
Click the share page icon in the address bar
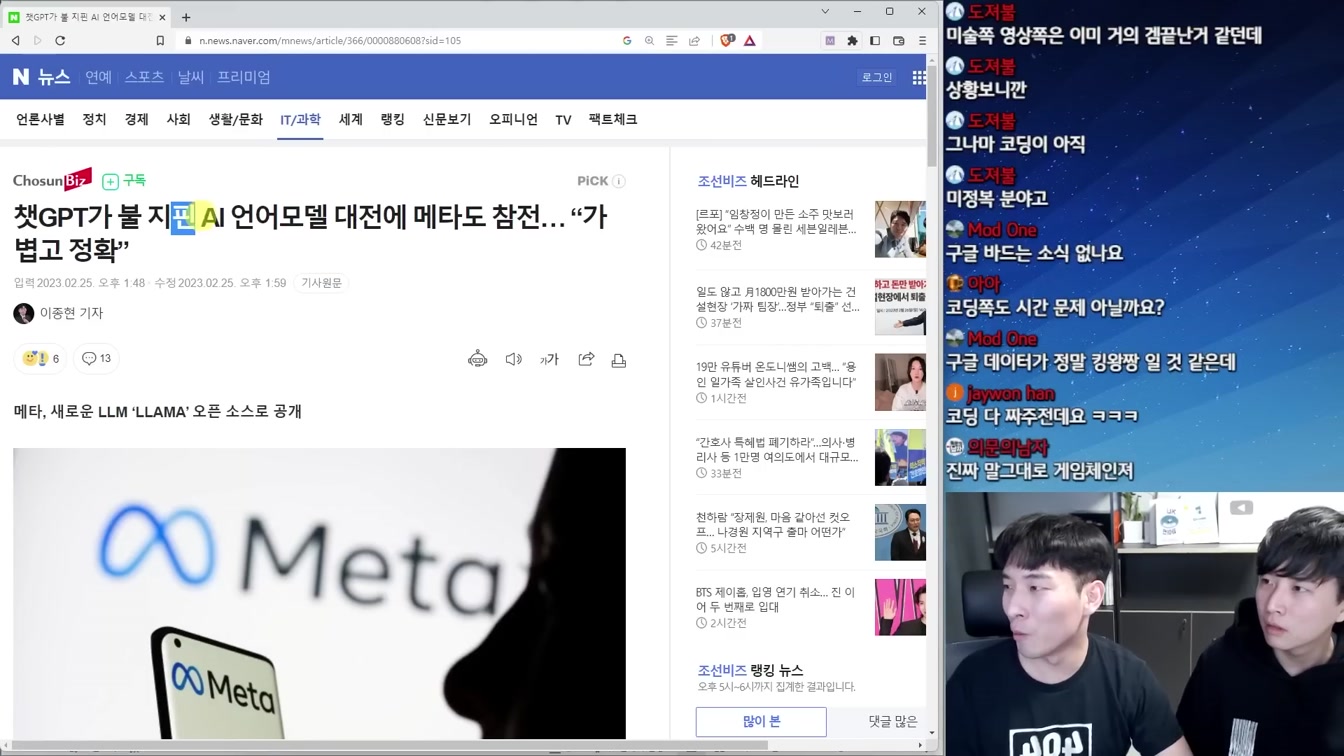click(x=694, y=41)
